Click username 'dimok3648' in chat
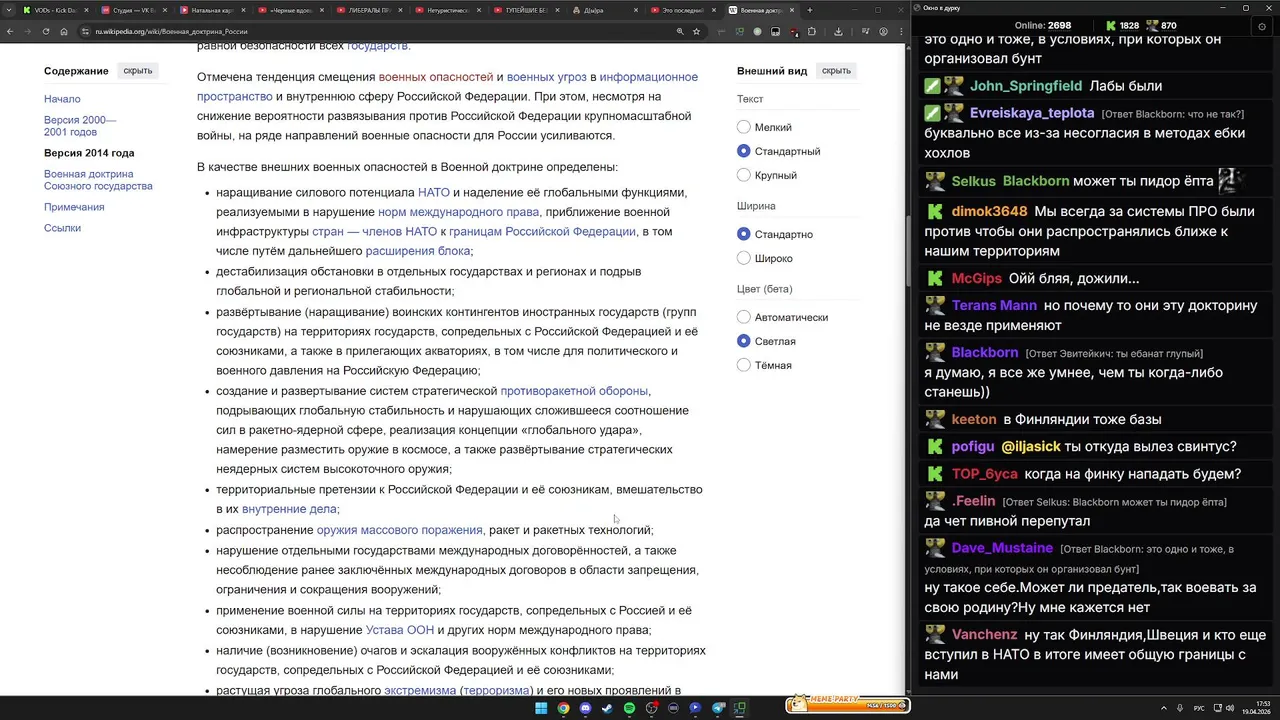The image size is (1280, 720). pos(989,211)
